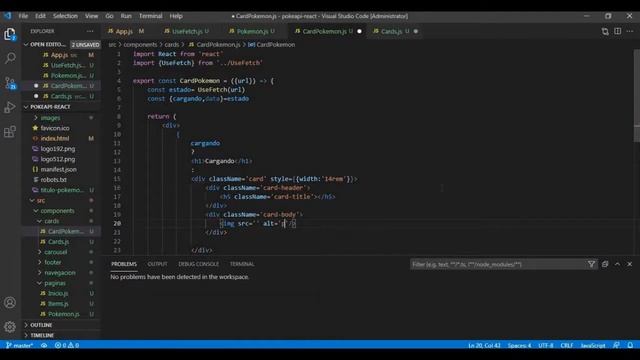Open the Manage settings gear
Screen dimensions: 640x360
(10, 327)
